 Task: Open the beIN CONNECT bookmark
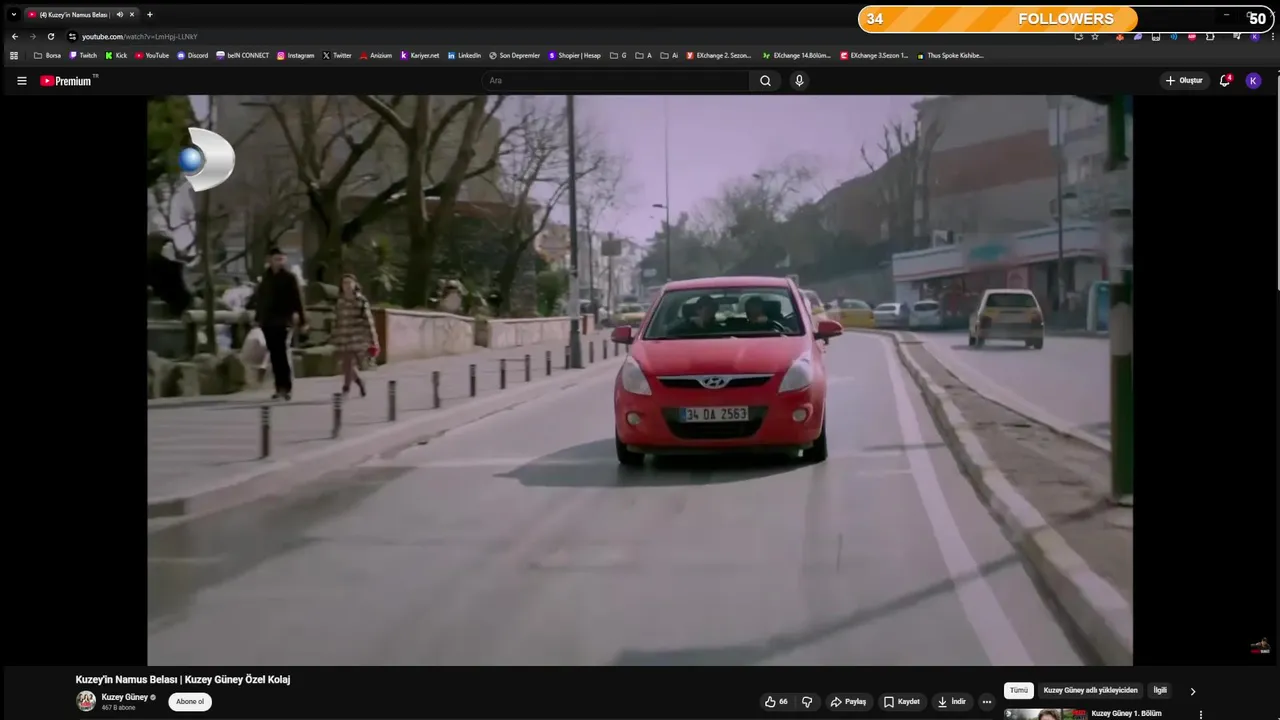(x=242, y=56)
